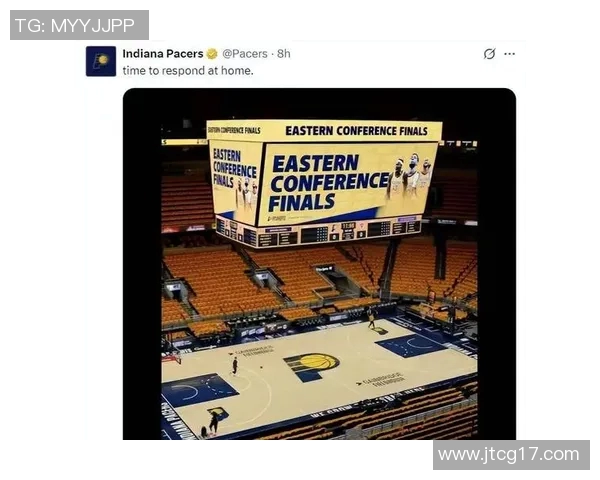Click the left side face of the jumbotron
600x480 pixels.
[235, 181]
